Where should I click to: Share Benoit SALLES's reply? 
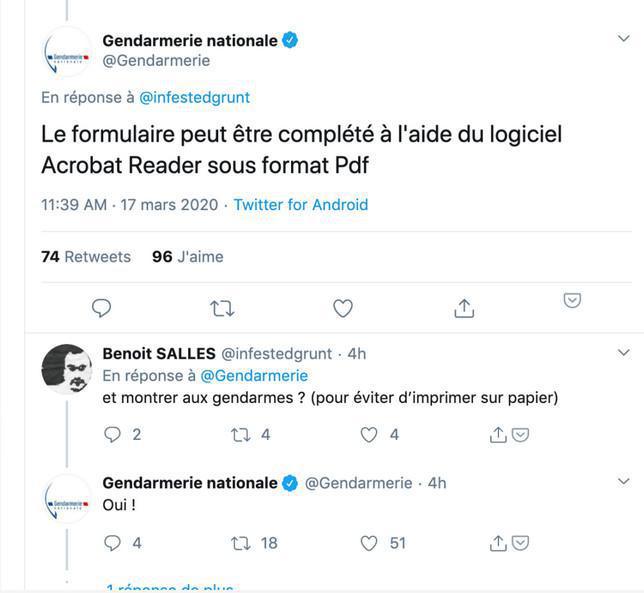498,434
